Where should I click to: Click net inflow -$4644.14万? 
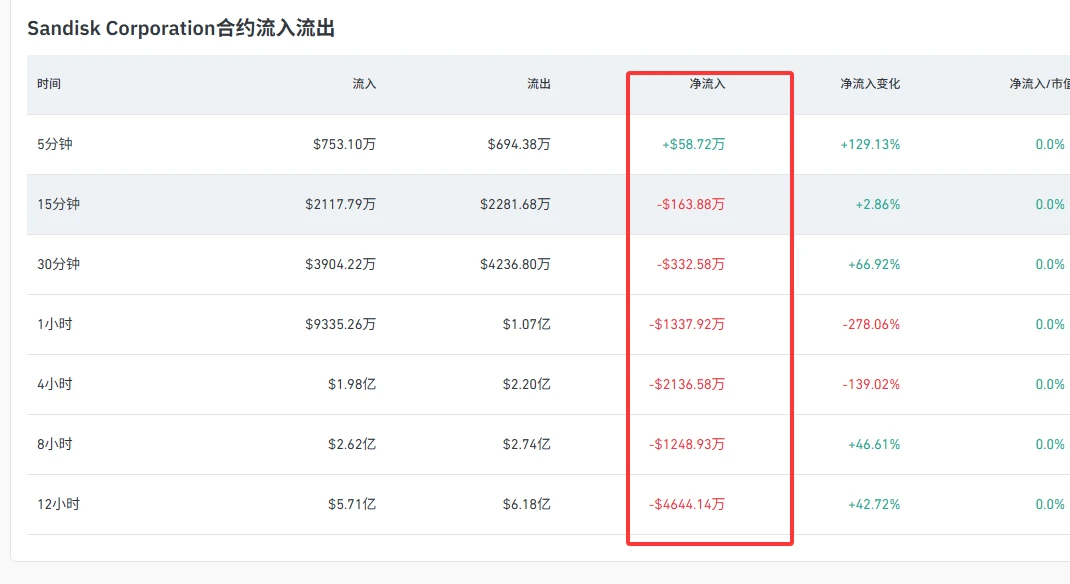tap(686, 504)
